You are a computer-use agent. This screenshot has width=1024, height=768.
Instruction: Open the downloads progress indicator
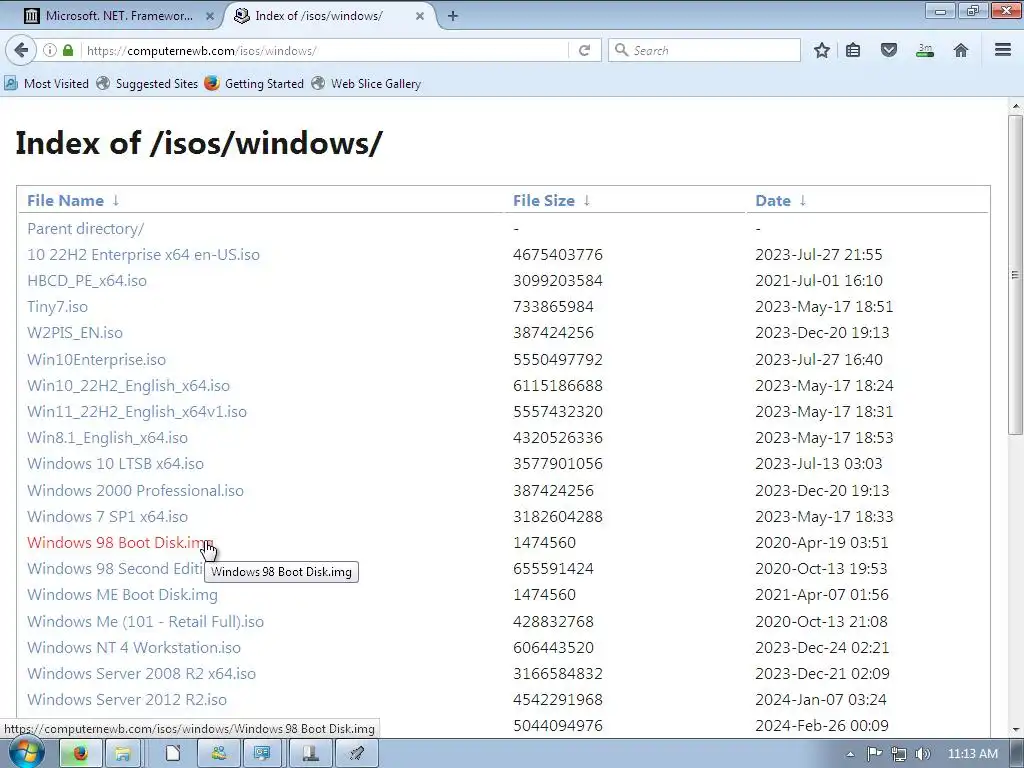925,50
